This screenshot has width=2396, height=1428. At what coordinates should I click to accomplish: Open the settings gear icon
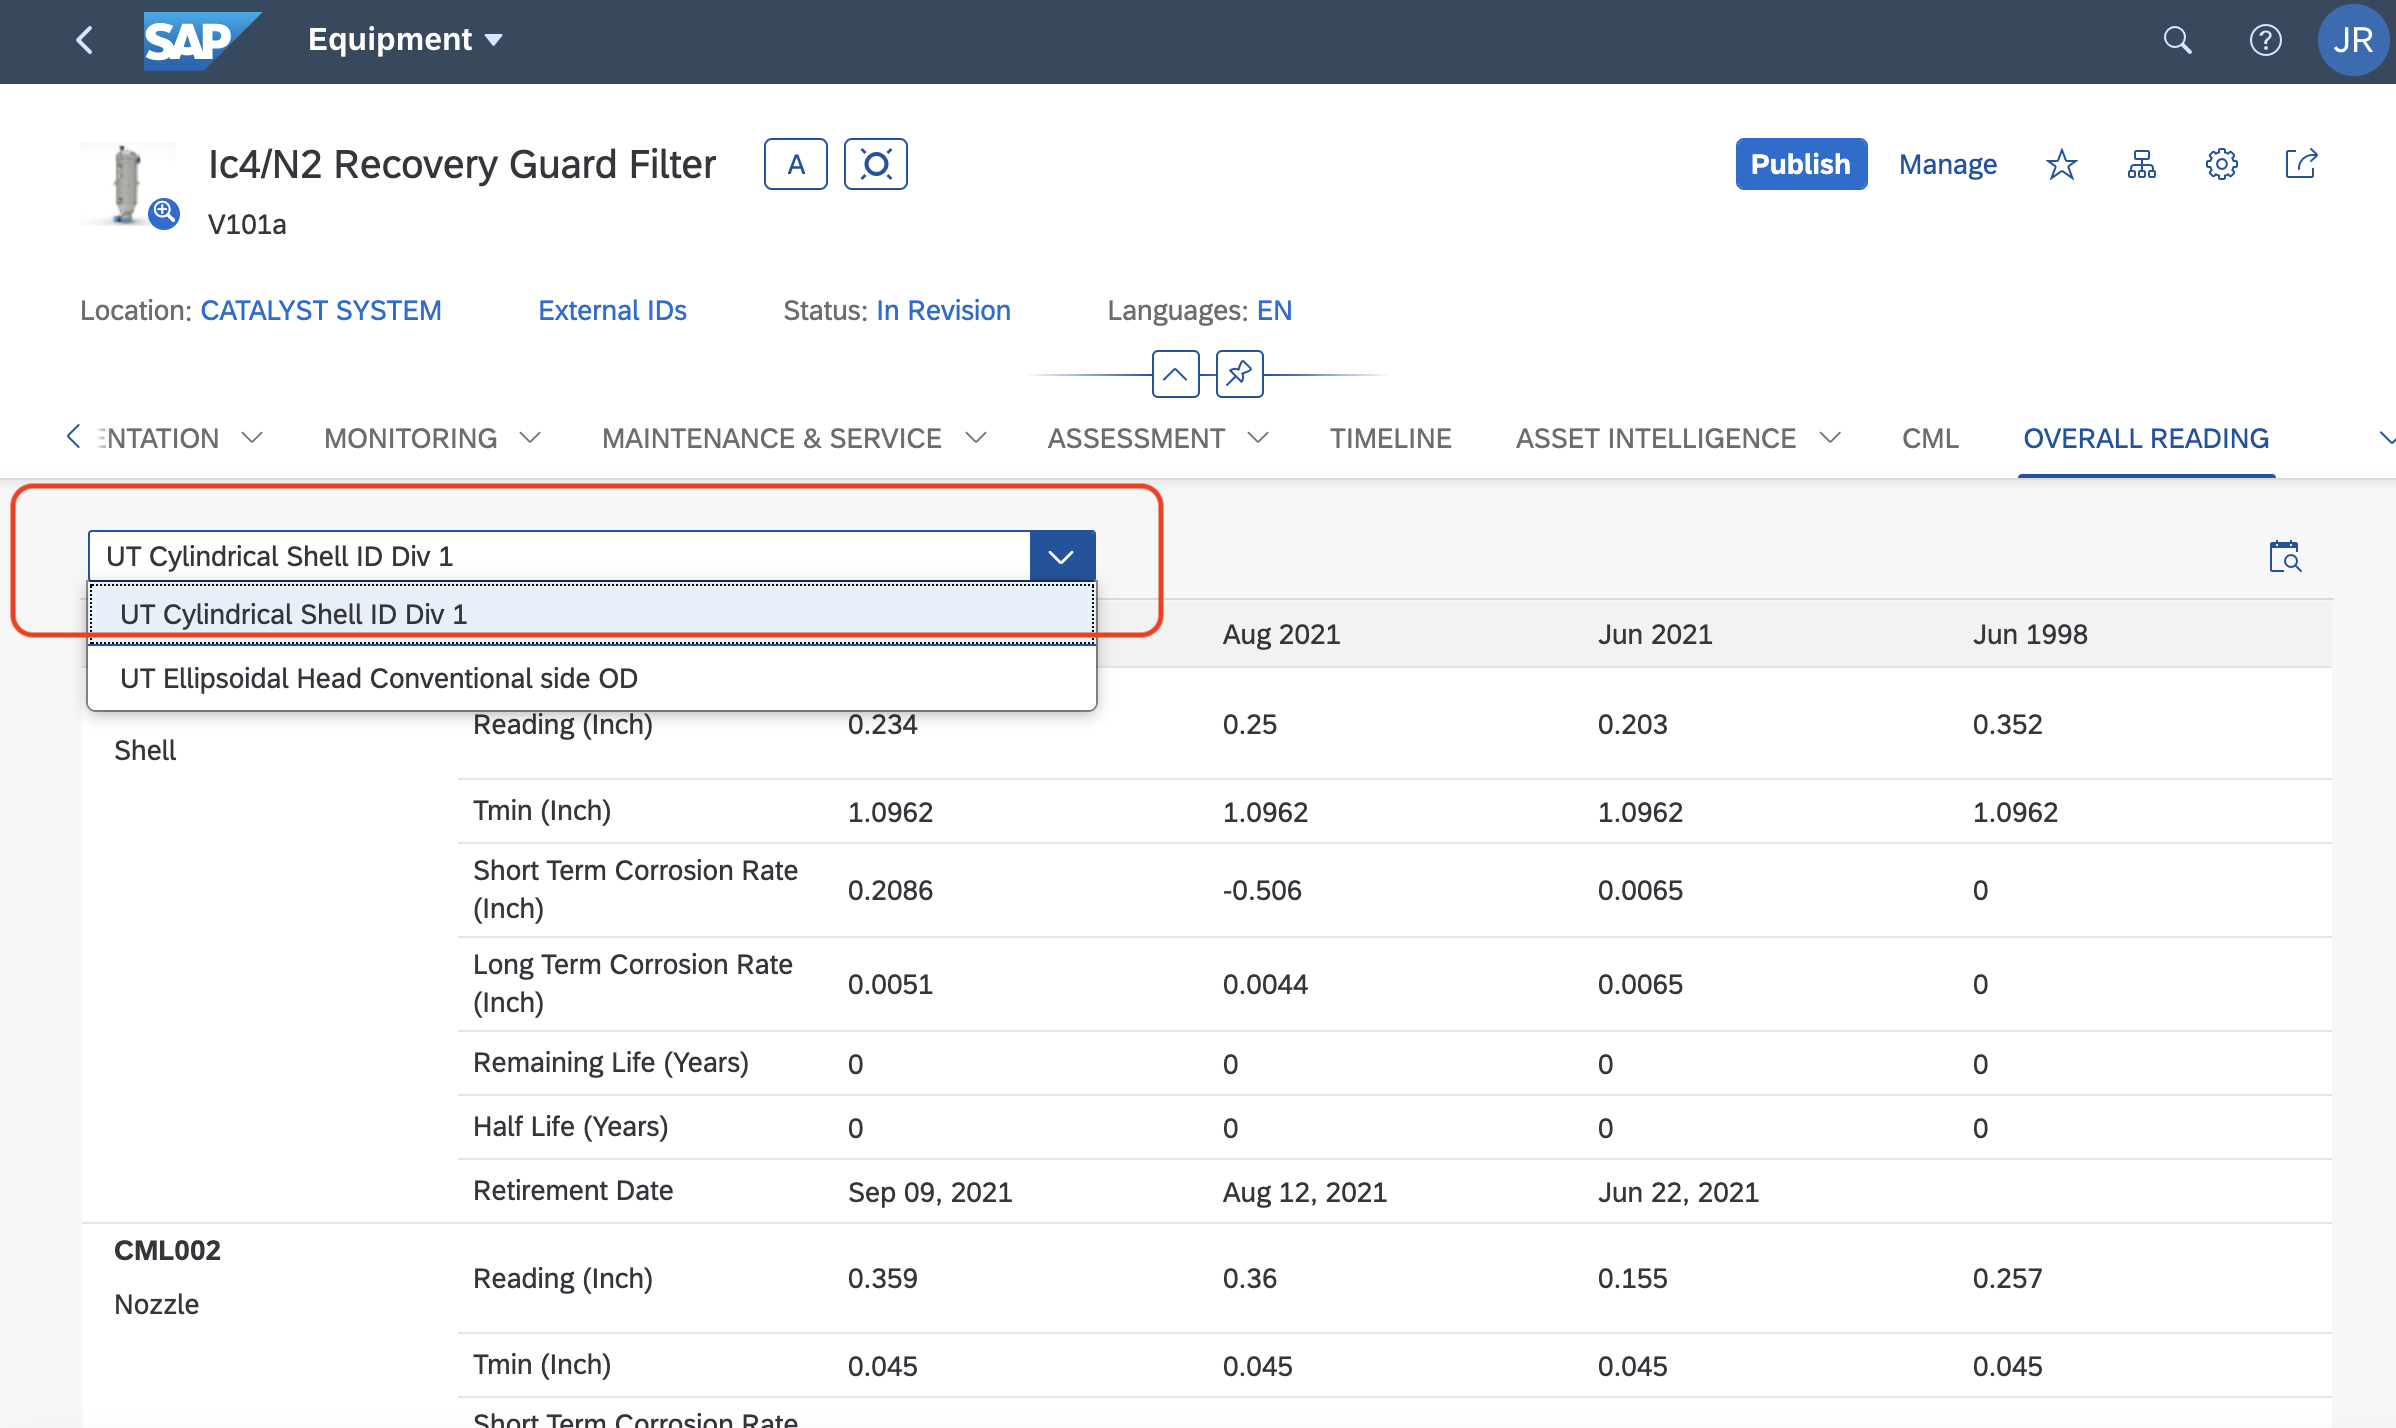click(2221, 164)
